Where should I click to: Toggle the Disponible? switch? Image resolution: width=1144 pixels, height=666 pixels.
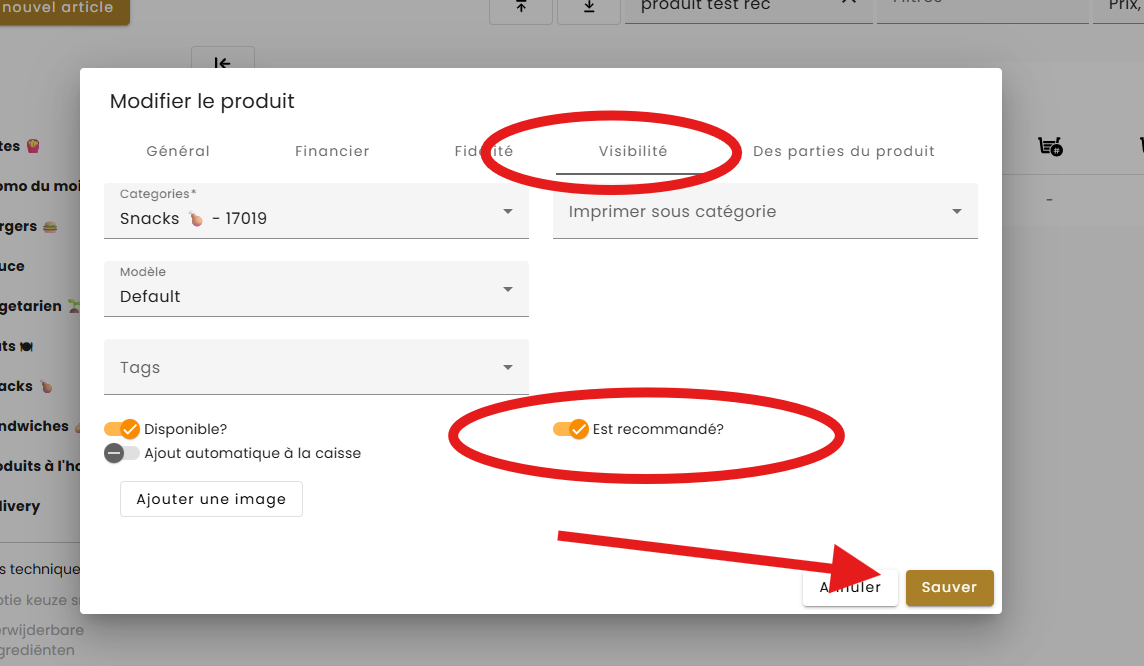point(122,429)
